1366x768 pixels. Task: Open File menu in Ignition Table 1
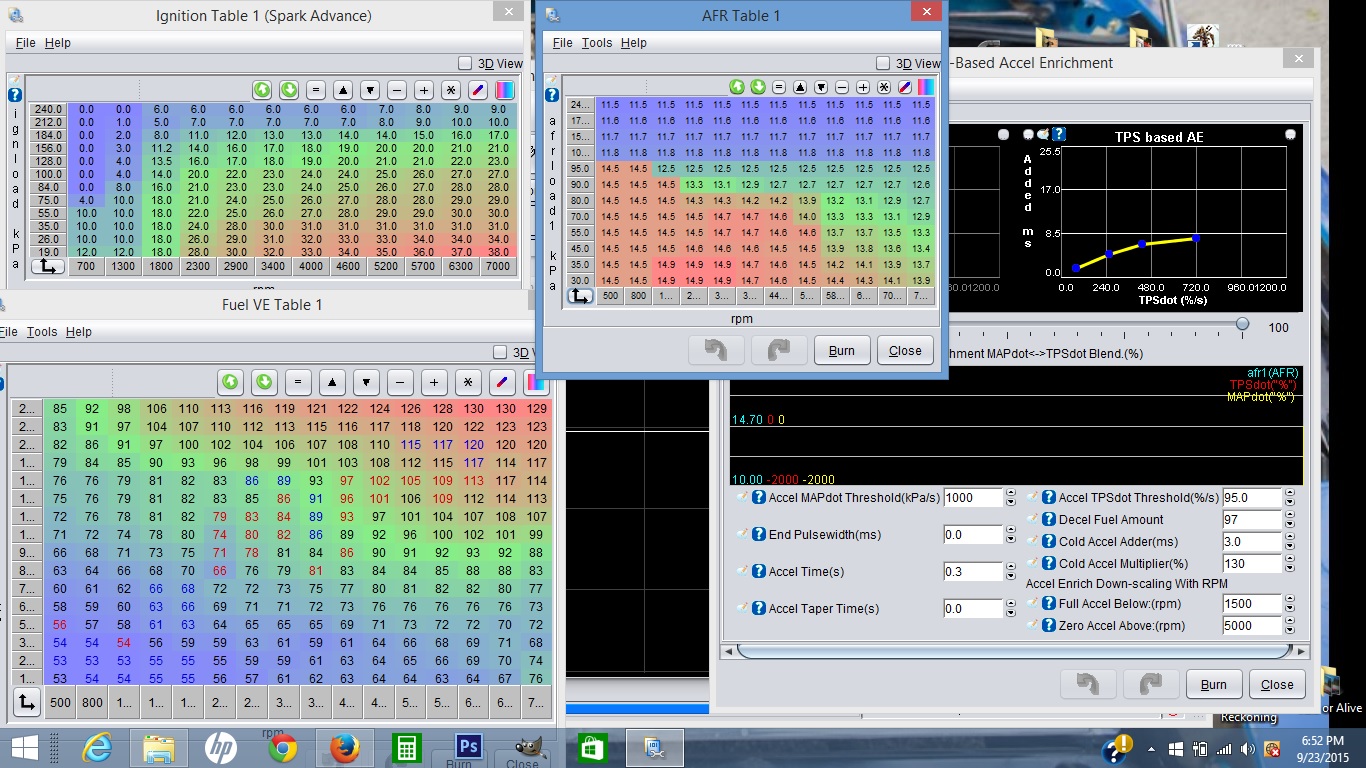coord(25,43)
